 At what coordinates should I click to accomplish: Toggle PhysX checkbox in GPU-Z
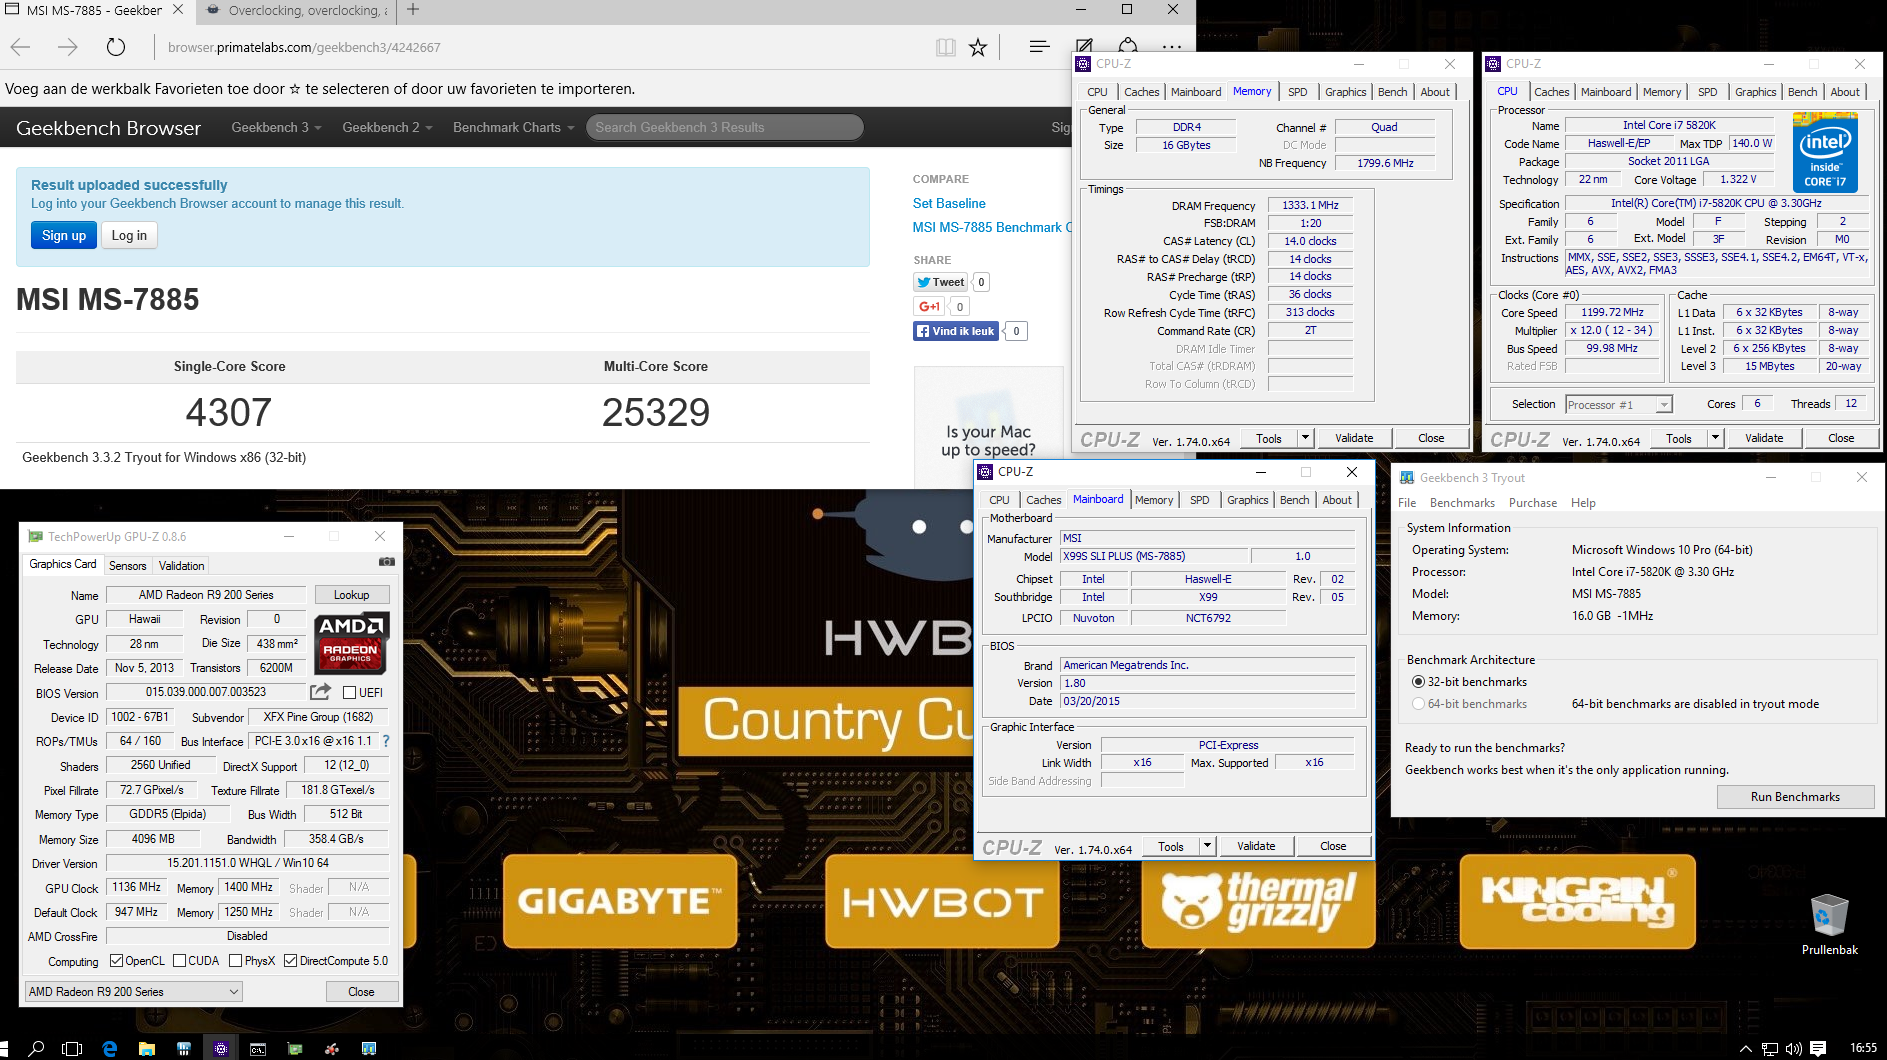pos(235,961)
